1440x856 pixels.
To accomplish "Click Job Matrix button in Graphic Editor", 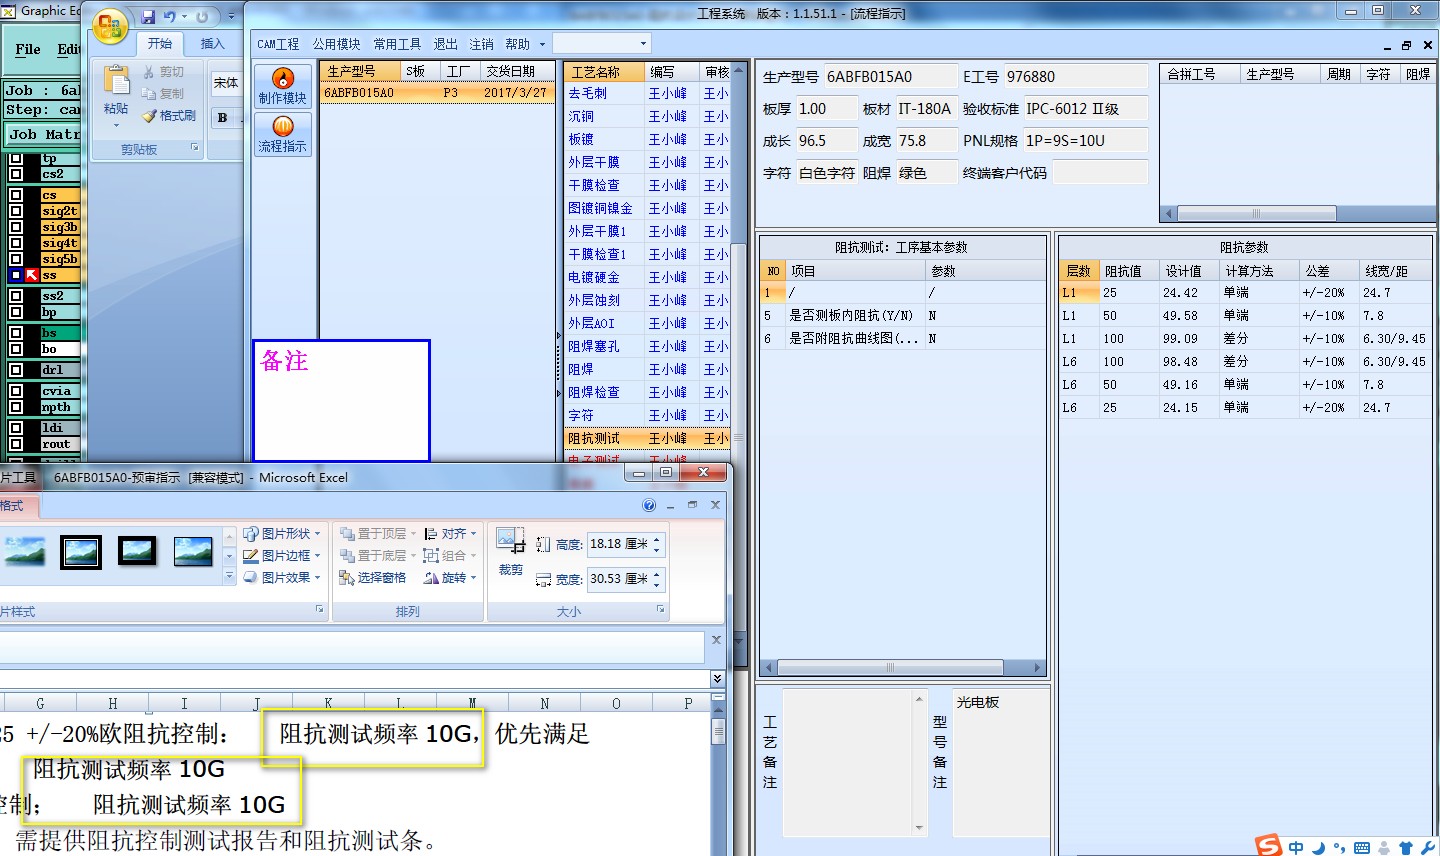I will pos(44,134).
